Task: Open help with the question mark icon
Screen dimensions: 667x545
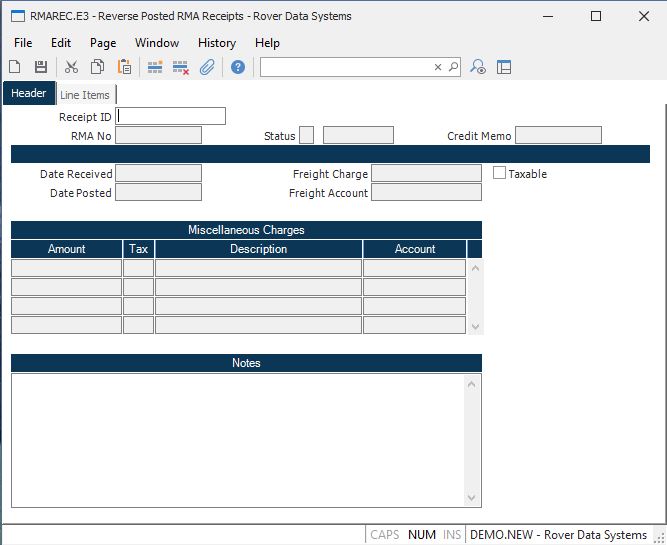Action: click(x=238, y=67)
